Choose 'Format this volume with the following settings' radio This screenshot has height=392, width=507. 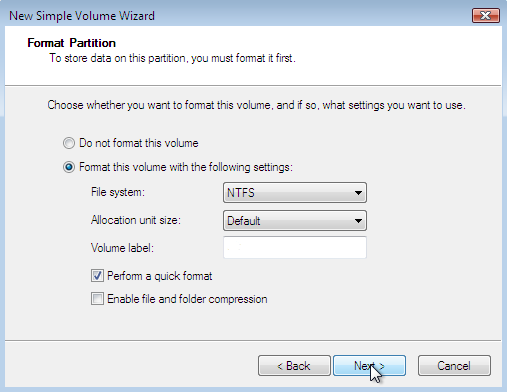coord(69,167)
